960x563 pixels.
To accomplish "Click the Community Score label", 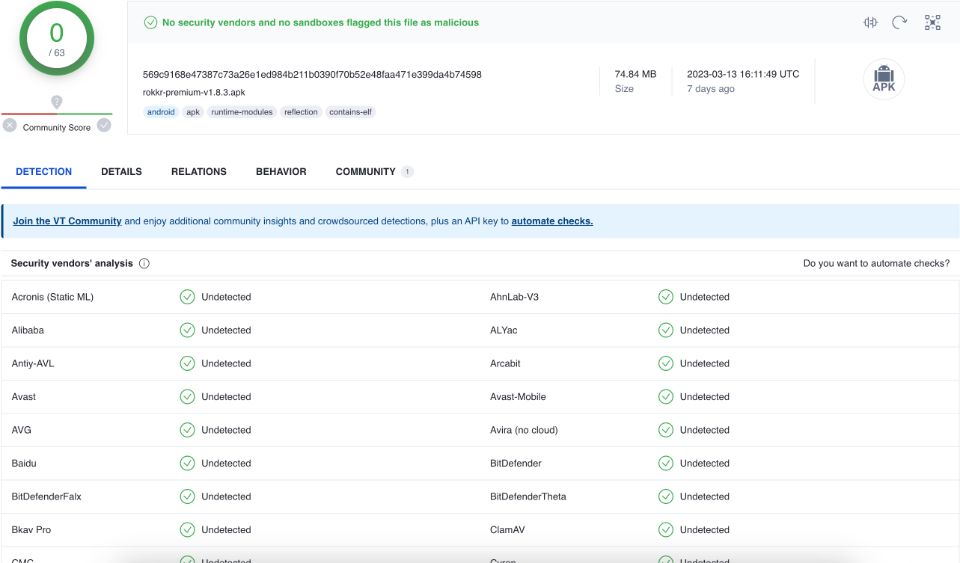I will tap(56, 127).
